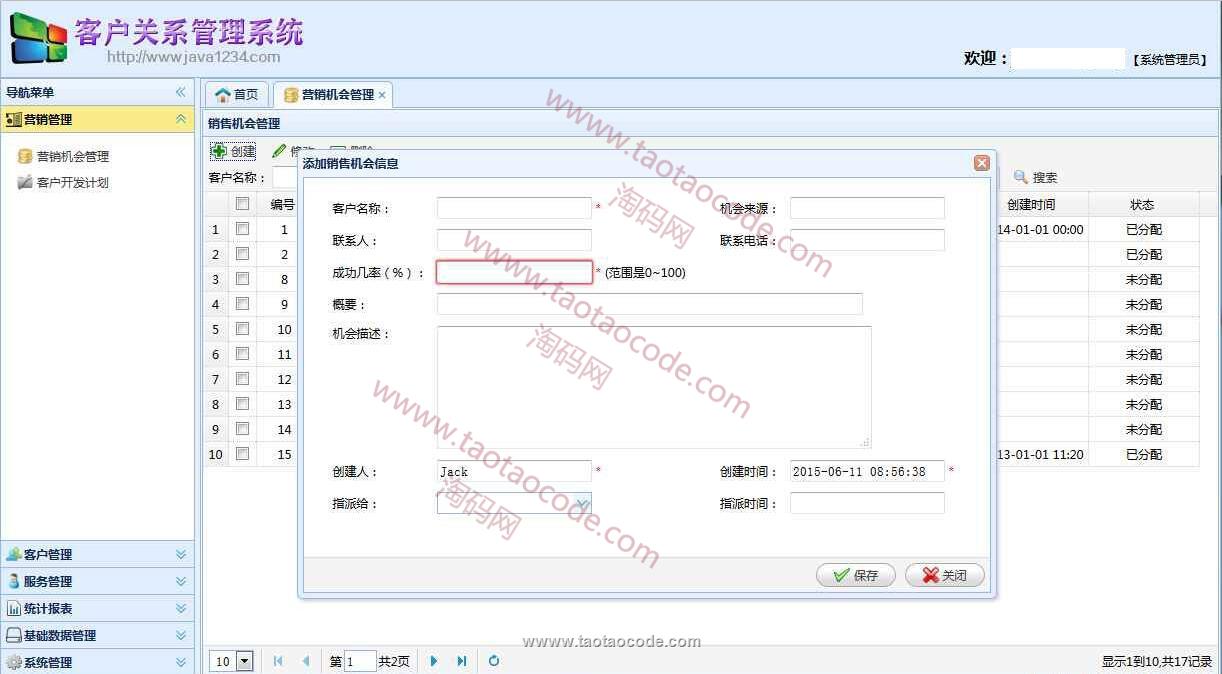Check the select-all header checkbox
This screenshot has height=674, width=1222.
tap(242, 204)
